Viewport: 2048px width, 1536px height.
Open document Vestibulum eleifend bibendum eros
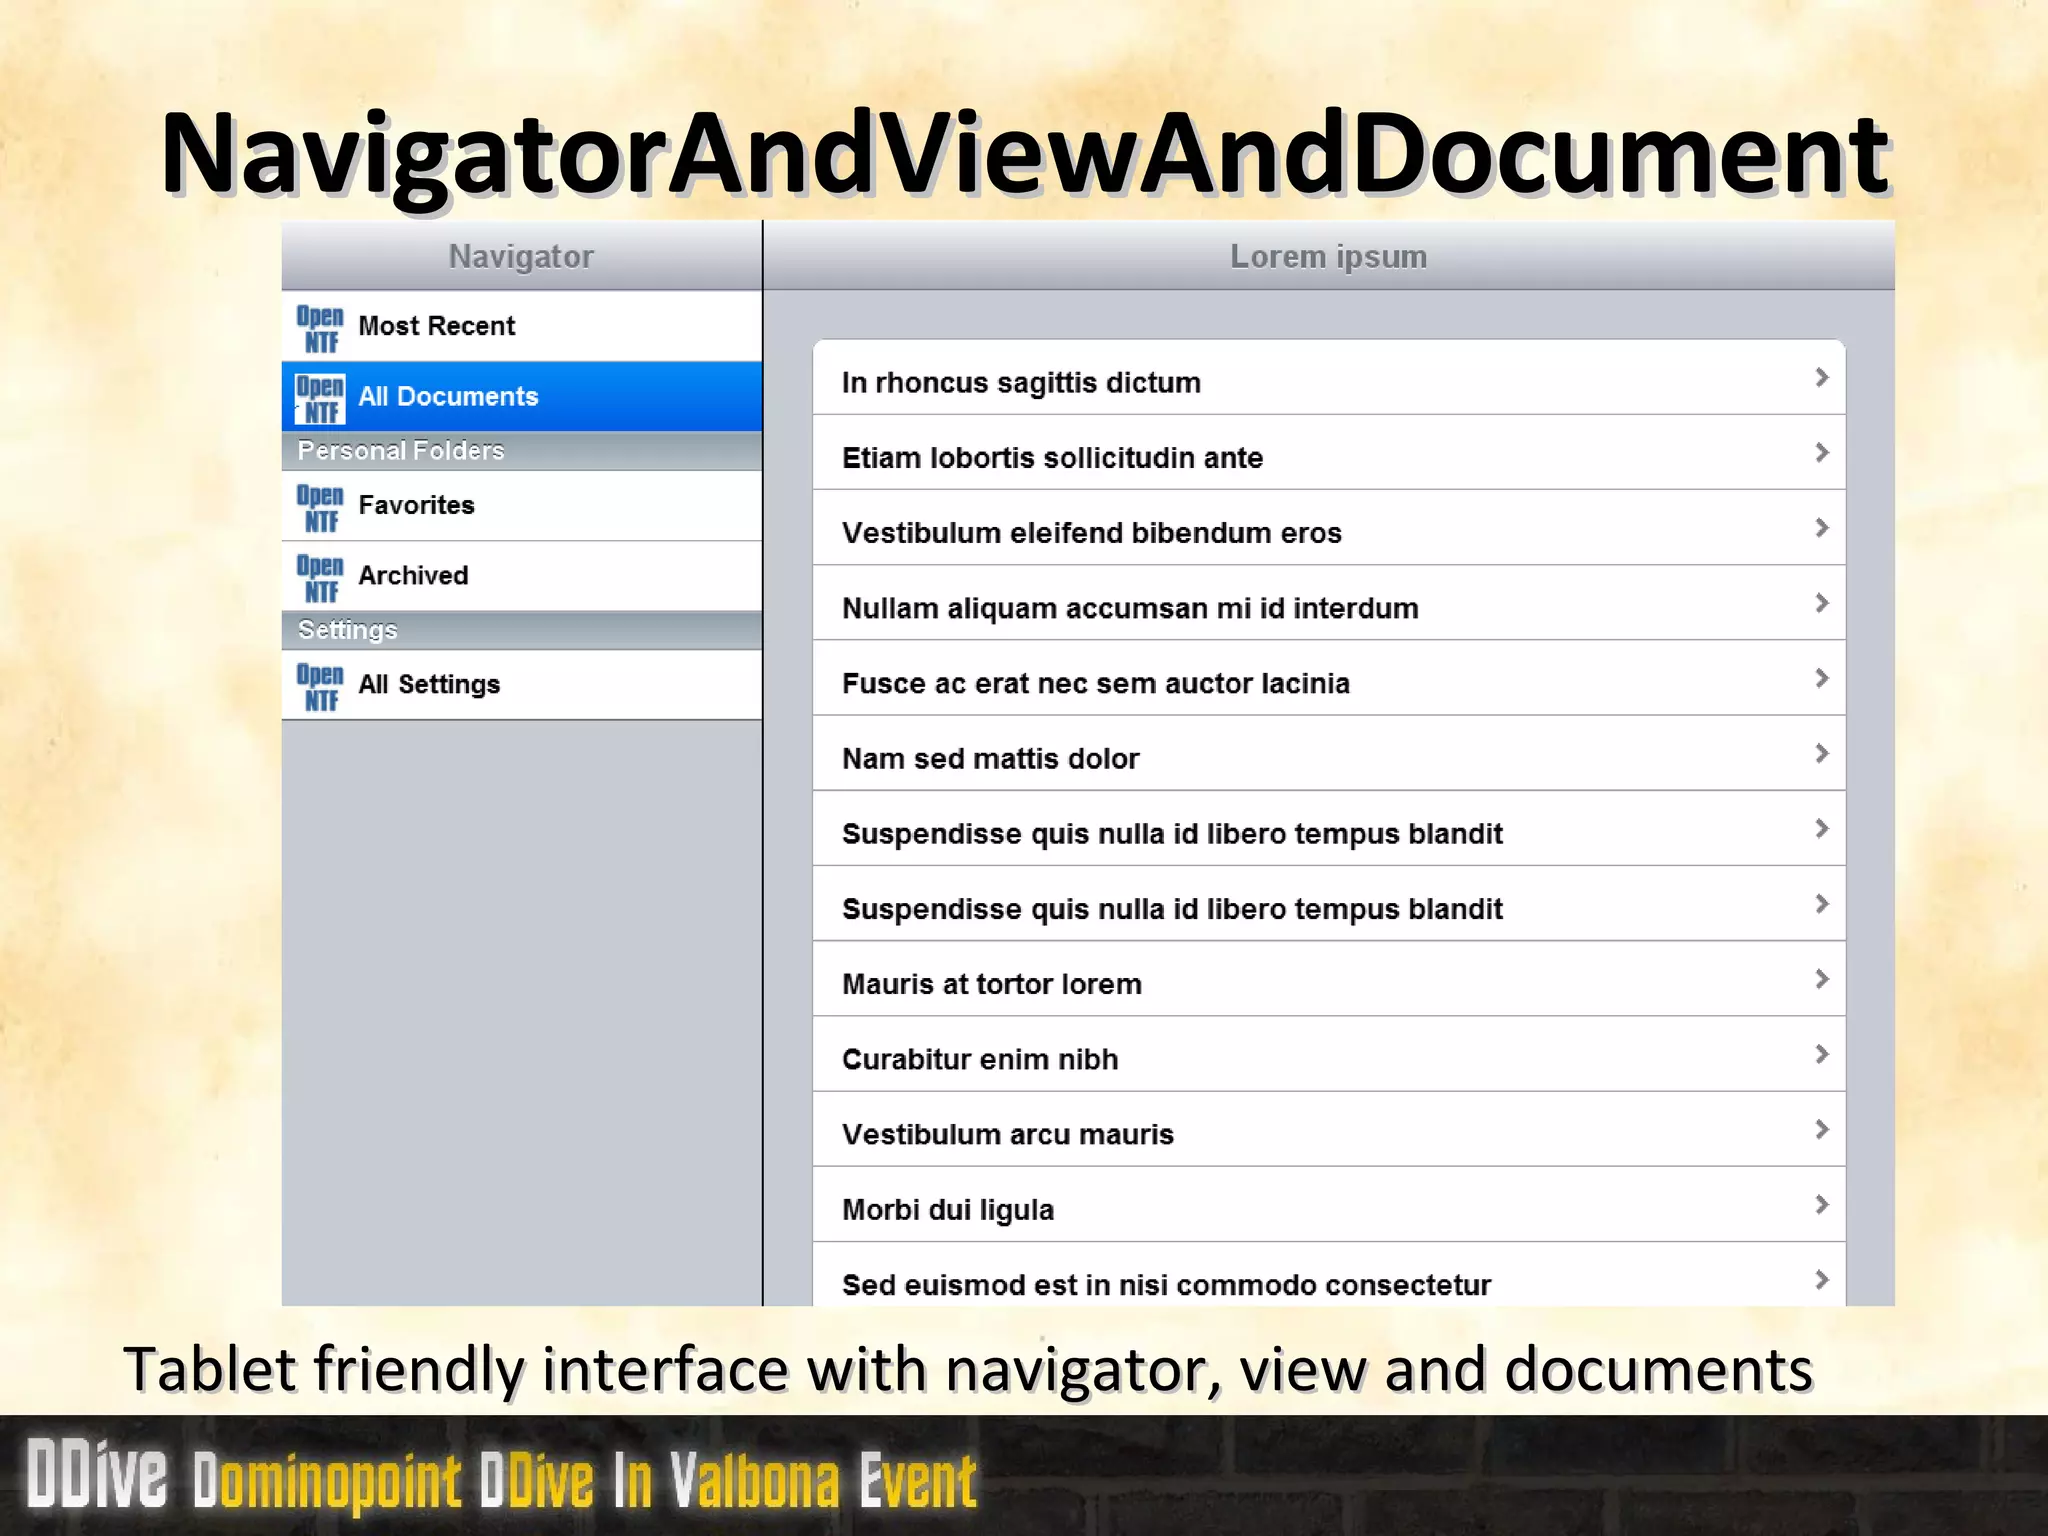[x=1329, y=527]
